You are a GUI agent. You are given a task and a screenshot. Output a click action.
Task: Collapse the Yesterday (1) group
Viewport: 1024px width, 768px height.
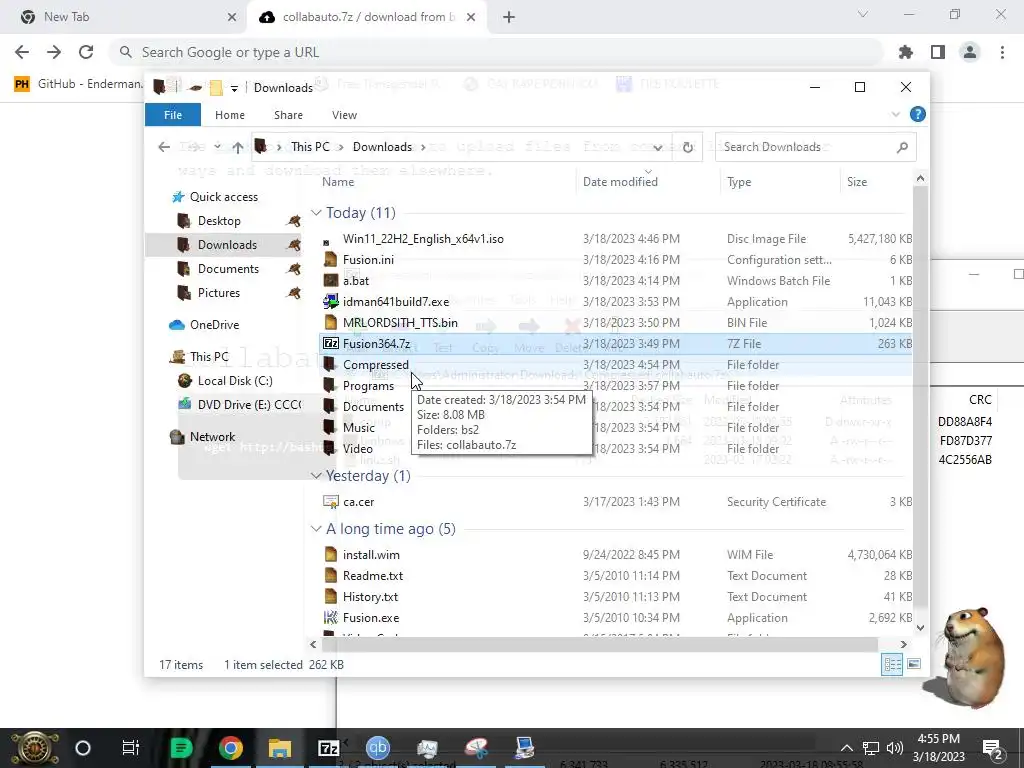pos(317,476)
